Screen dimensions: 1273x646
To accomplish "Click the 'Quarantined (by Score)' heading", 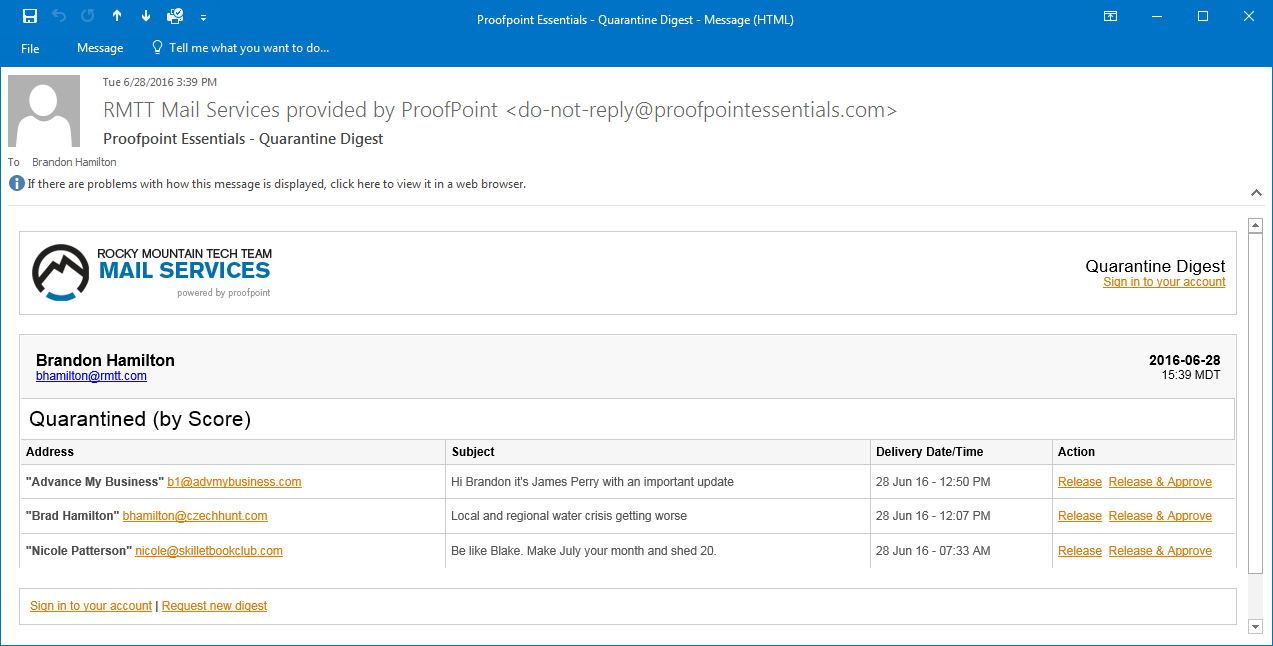I will [x=140, y=419].
